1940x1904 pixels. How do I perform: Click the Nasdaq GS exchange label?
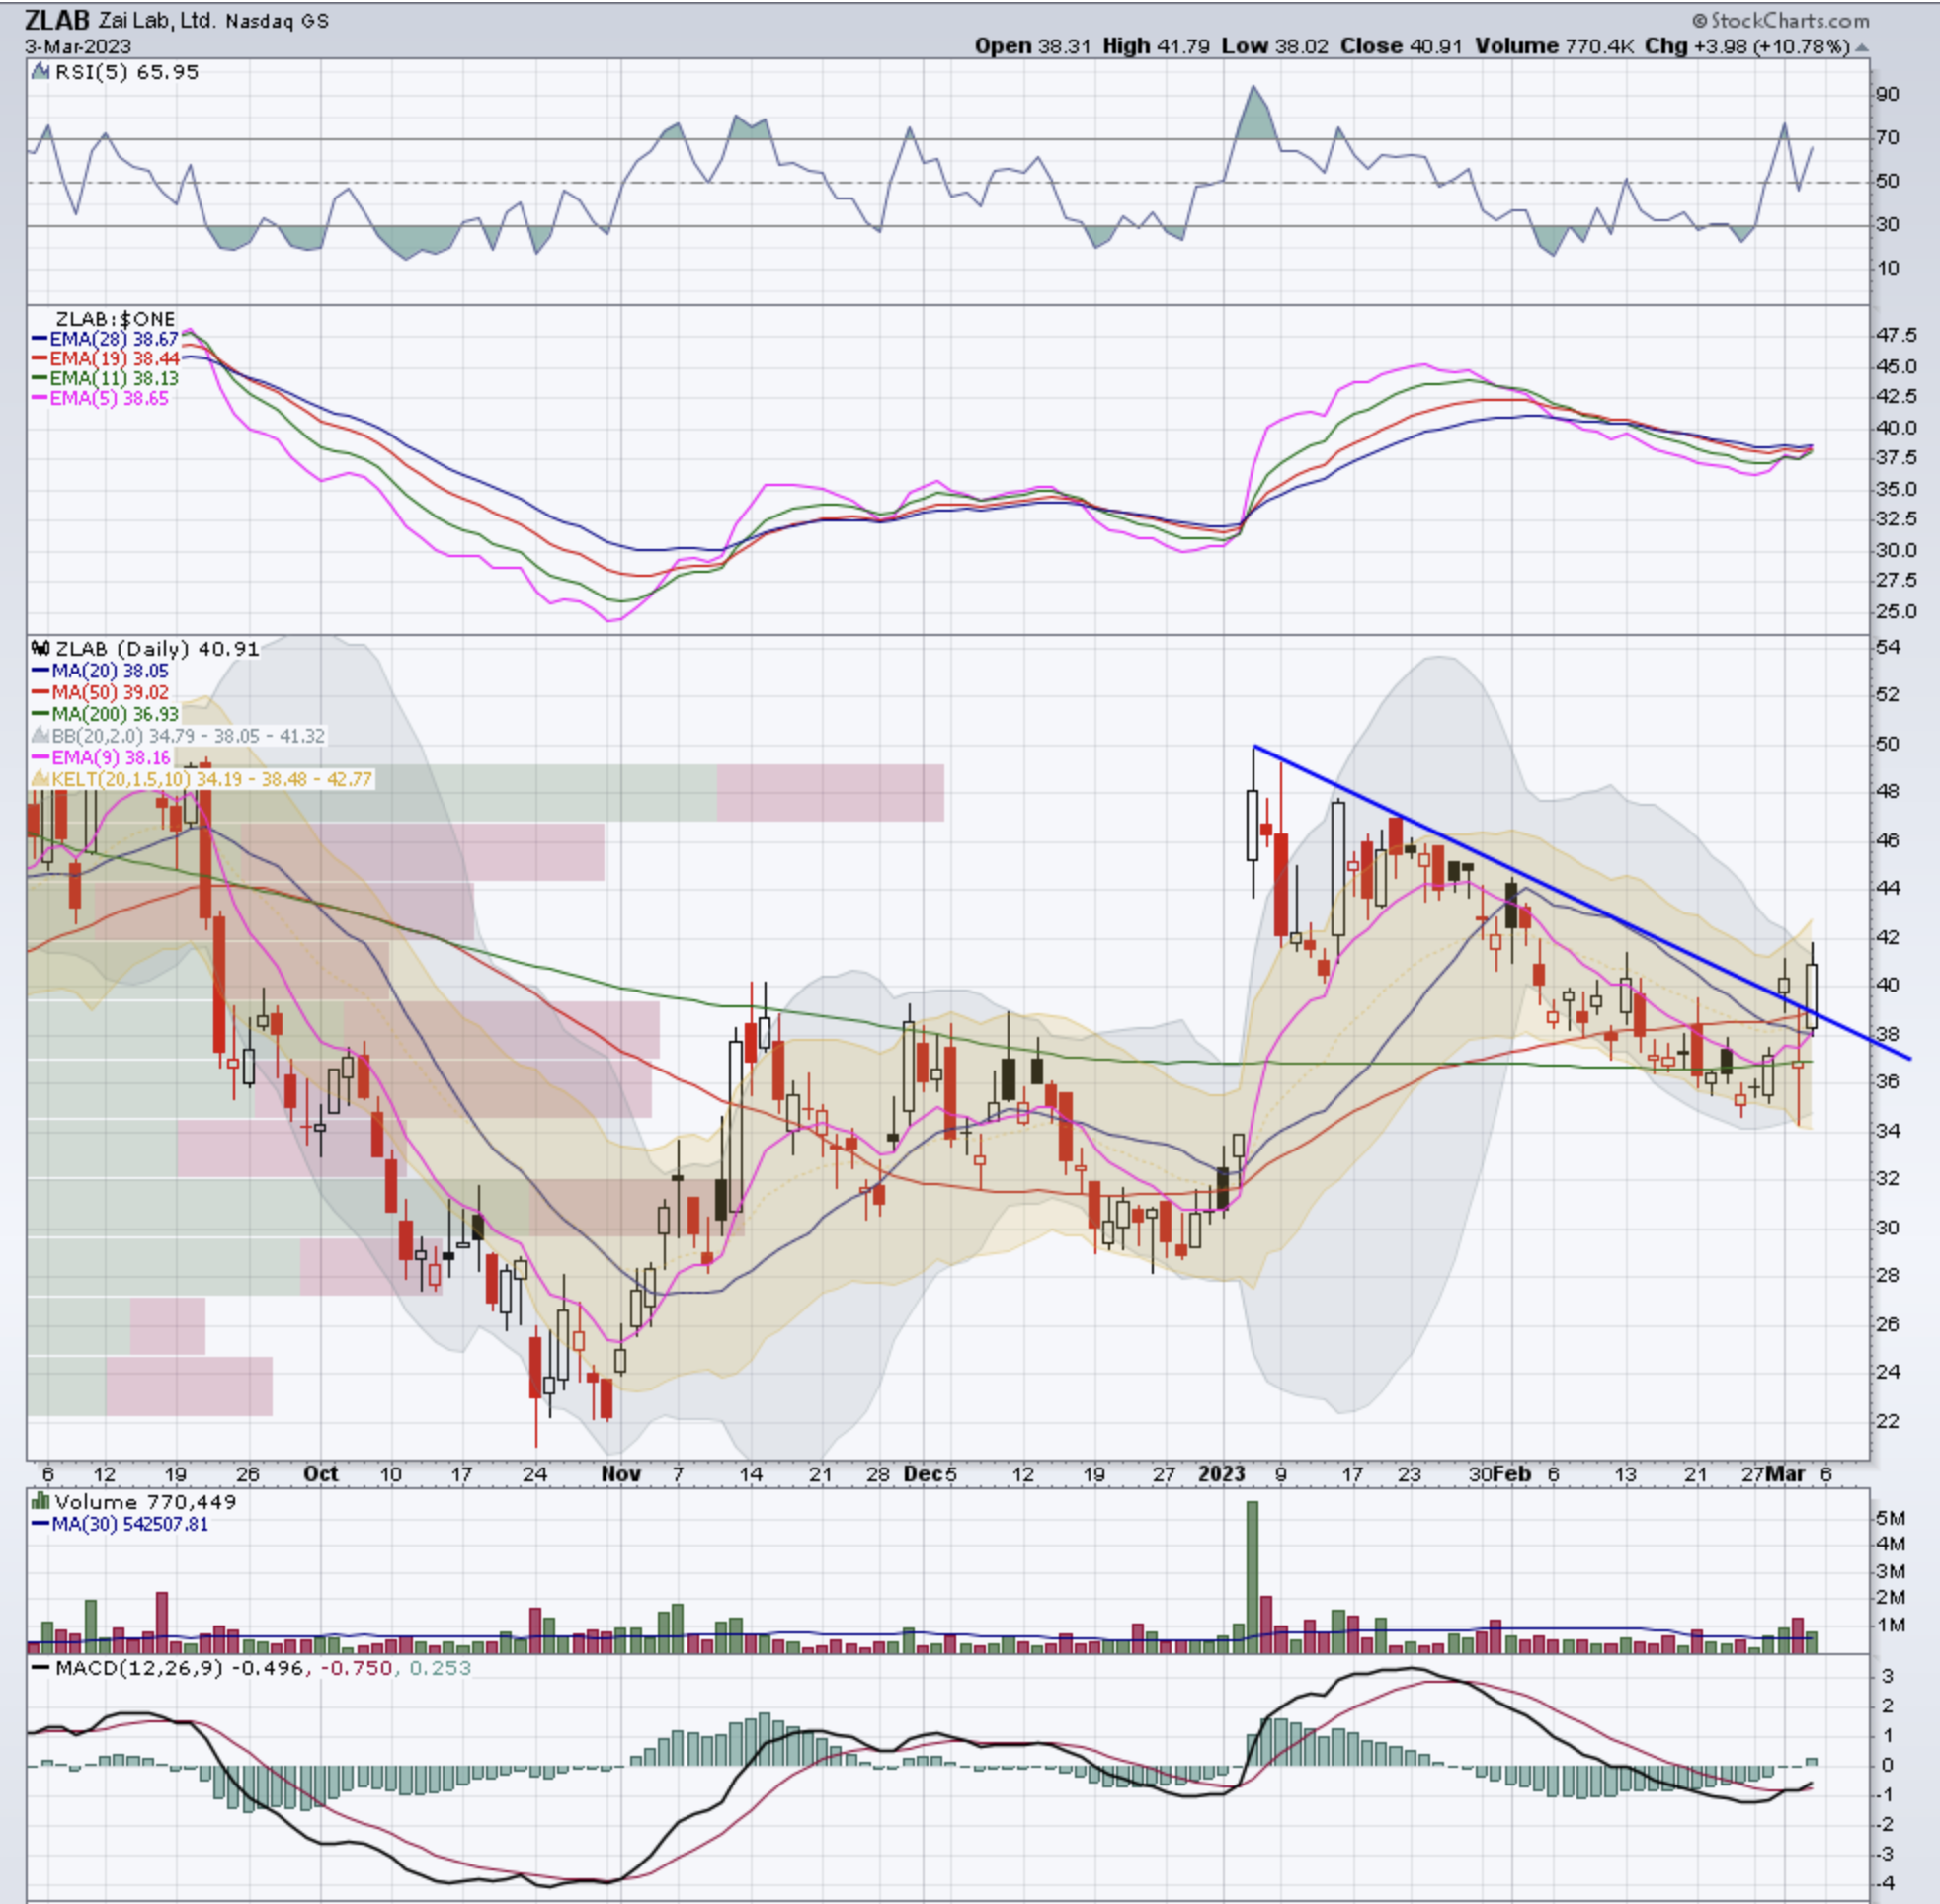277,21
